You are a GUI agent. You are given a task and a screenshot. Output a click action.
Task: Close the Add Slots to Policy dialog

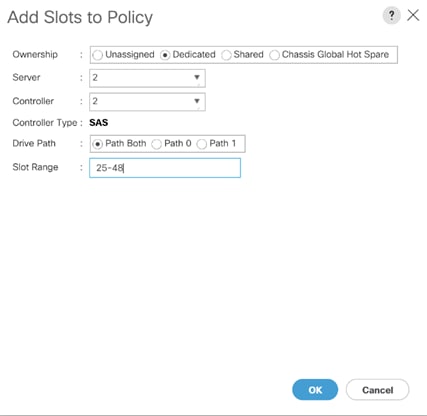(x=413, y=15)
